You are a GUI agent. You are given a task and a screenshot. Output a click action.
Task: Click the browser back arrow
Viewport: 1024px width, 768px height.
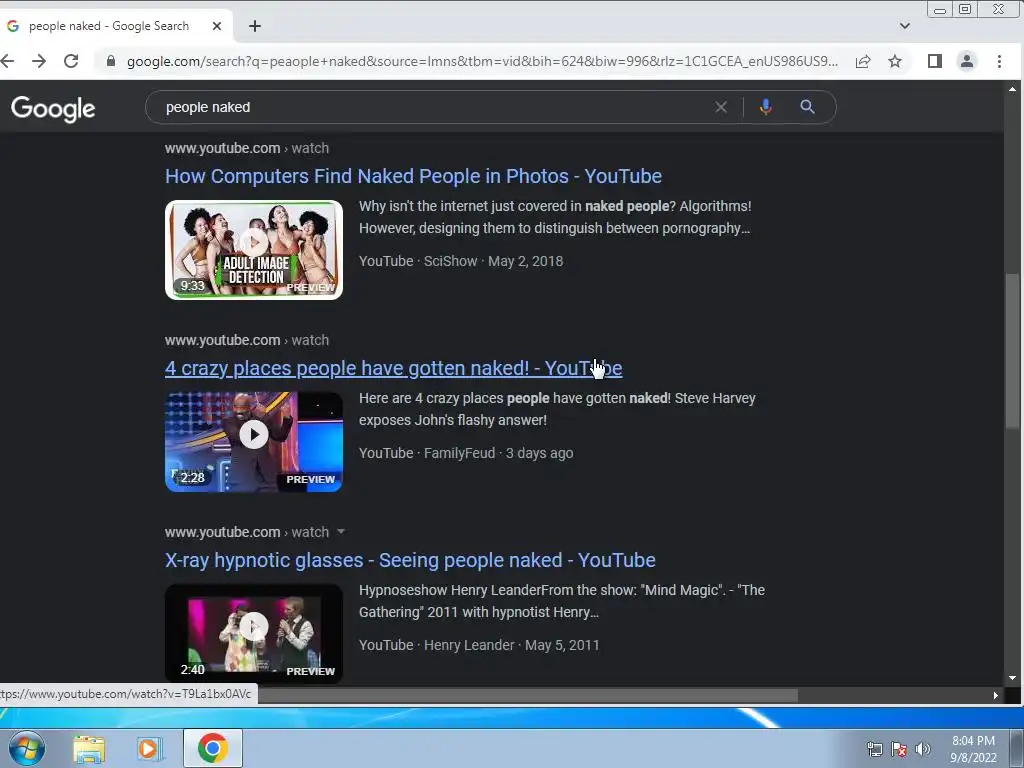pos(7,61)
